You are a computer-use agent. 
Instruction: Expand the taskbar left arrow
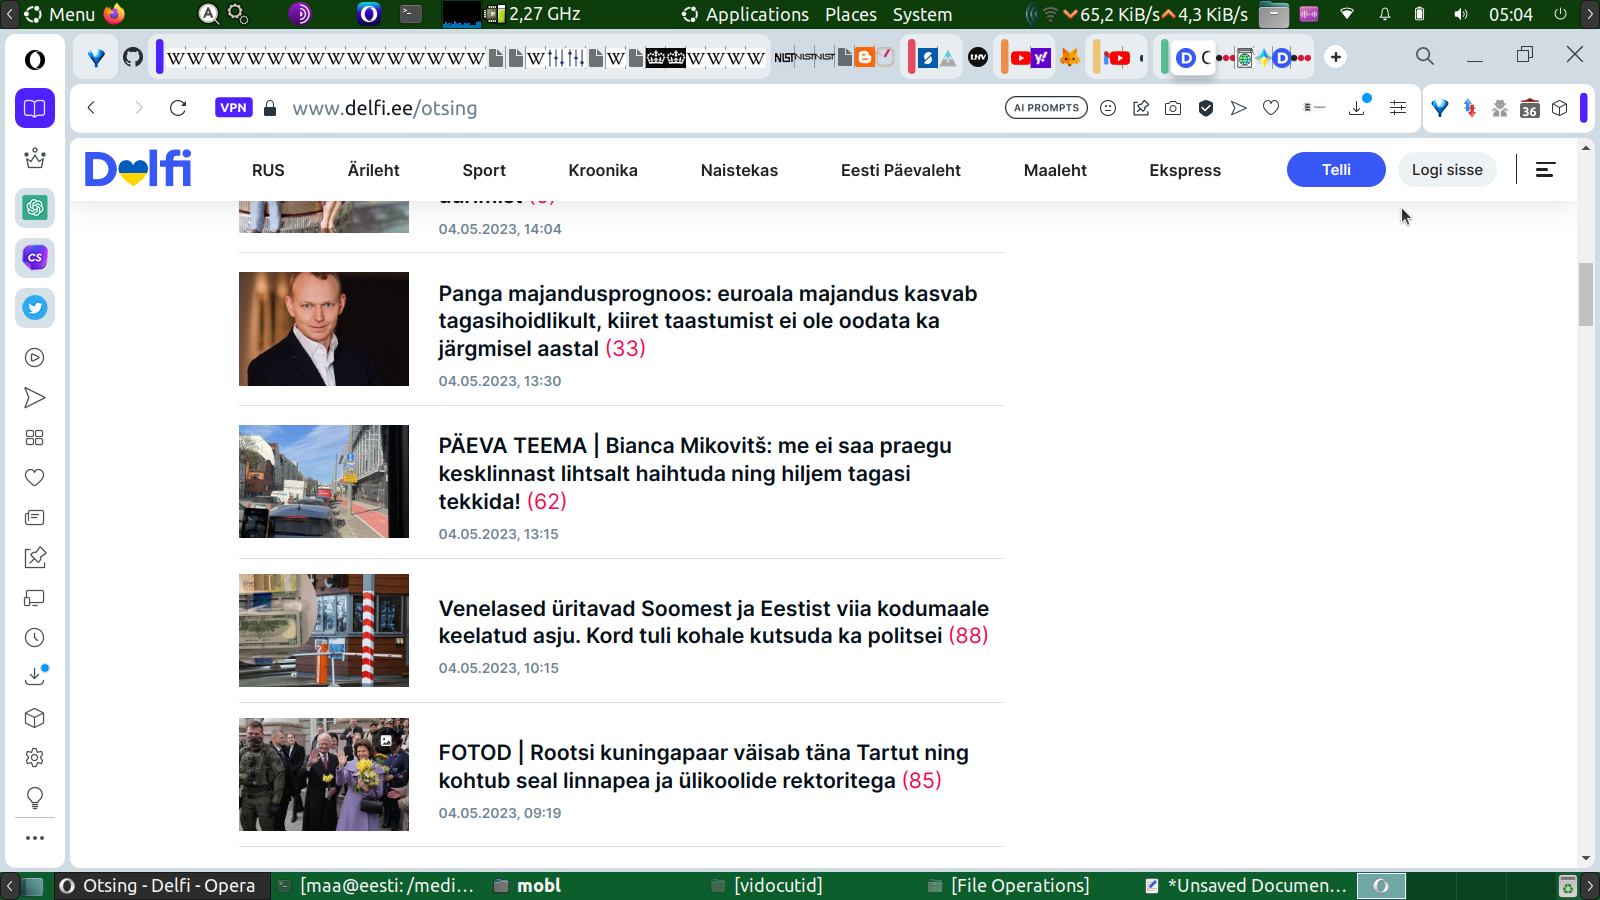click(x=9, y=886)
